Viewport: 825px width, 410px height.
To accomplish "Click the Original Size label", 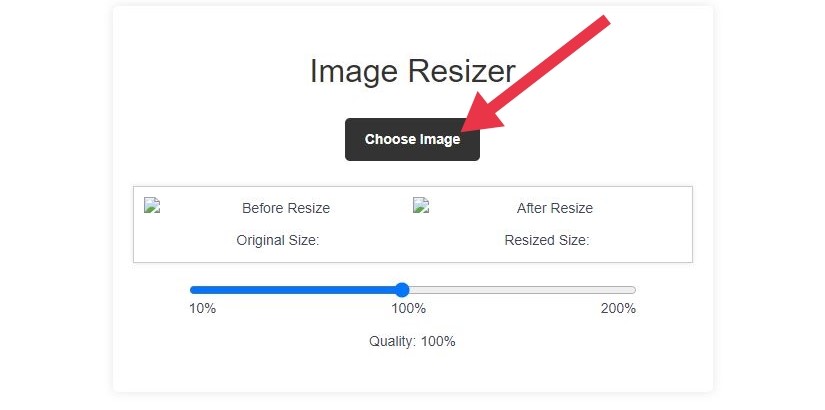I will coord(278,241).
